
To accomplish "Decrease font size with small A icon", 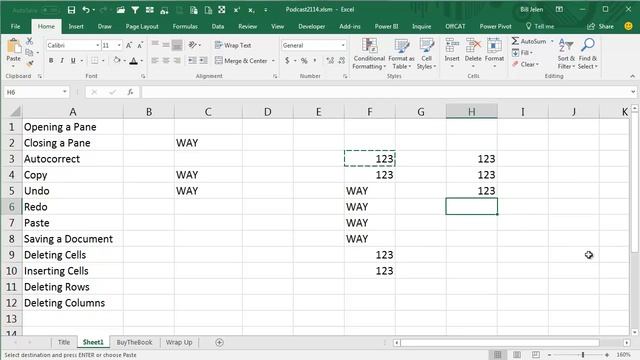I will tap(140, 45).
